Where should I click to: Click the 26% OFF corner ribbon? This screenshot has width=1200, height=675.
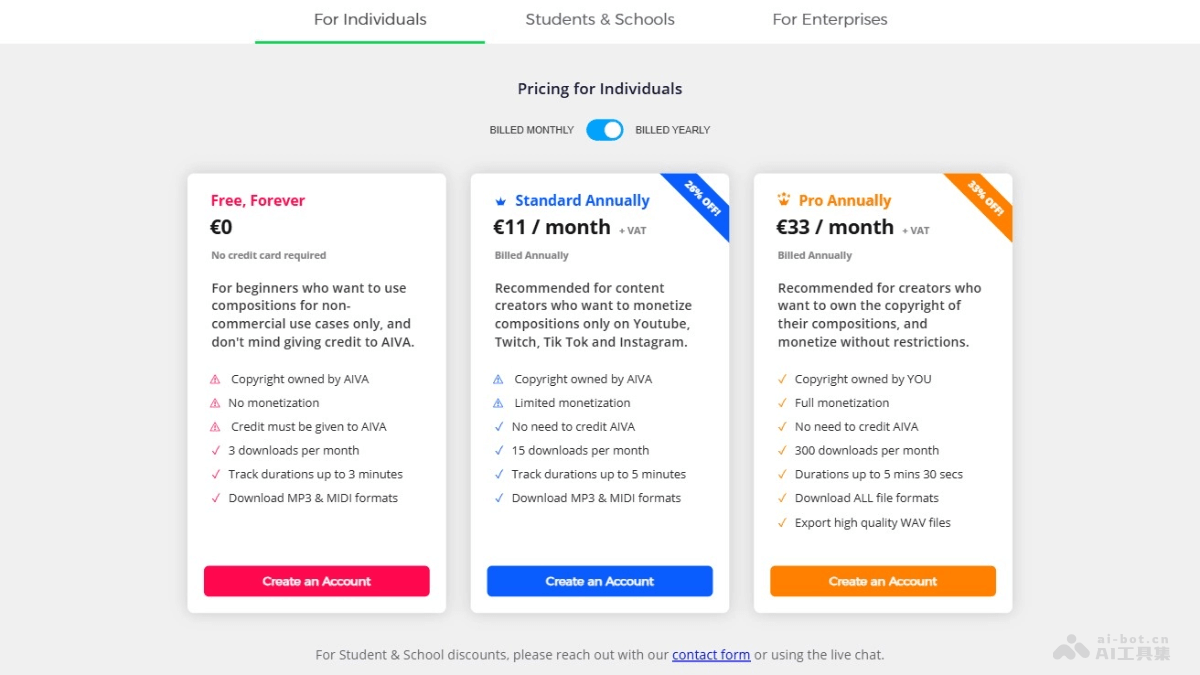[704, 199]
